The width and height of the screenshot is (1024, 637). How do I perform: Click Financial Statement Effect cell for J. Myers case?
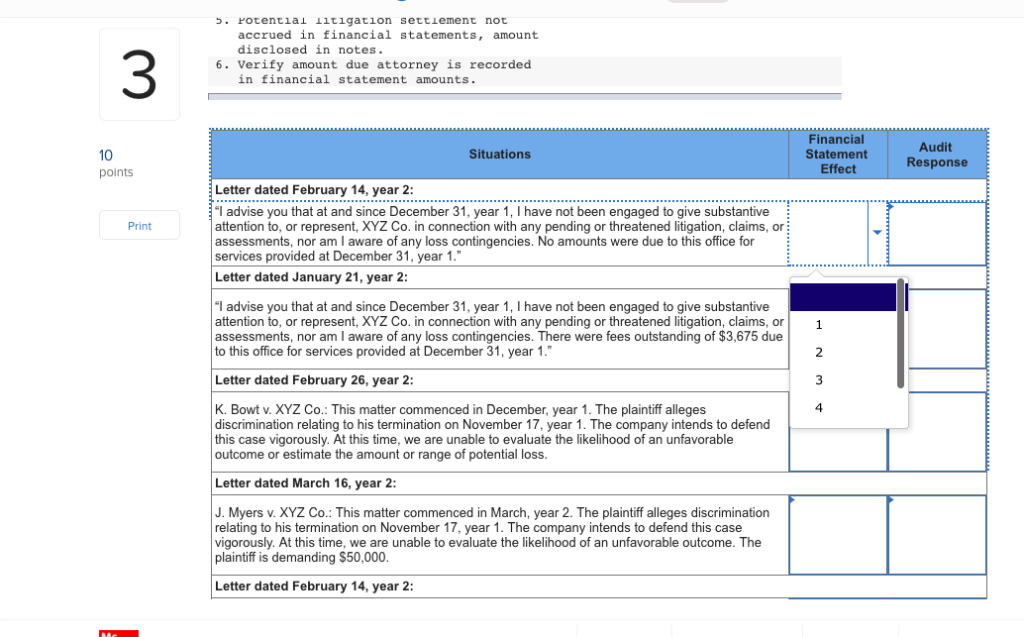click(x=838, y=535)
